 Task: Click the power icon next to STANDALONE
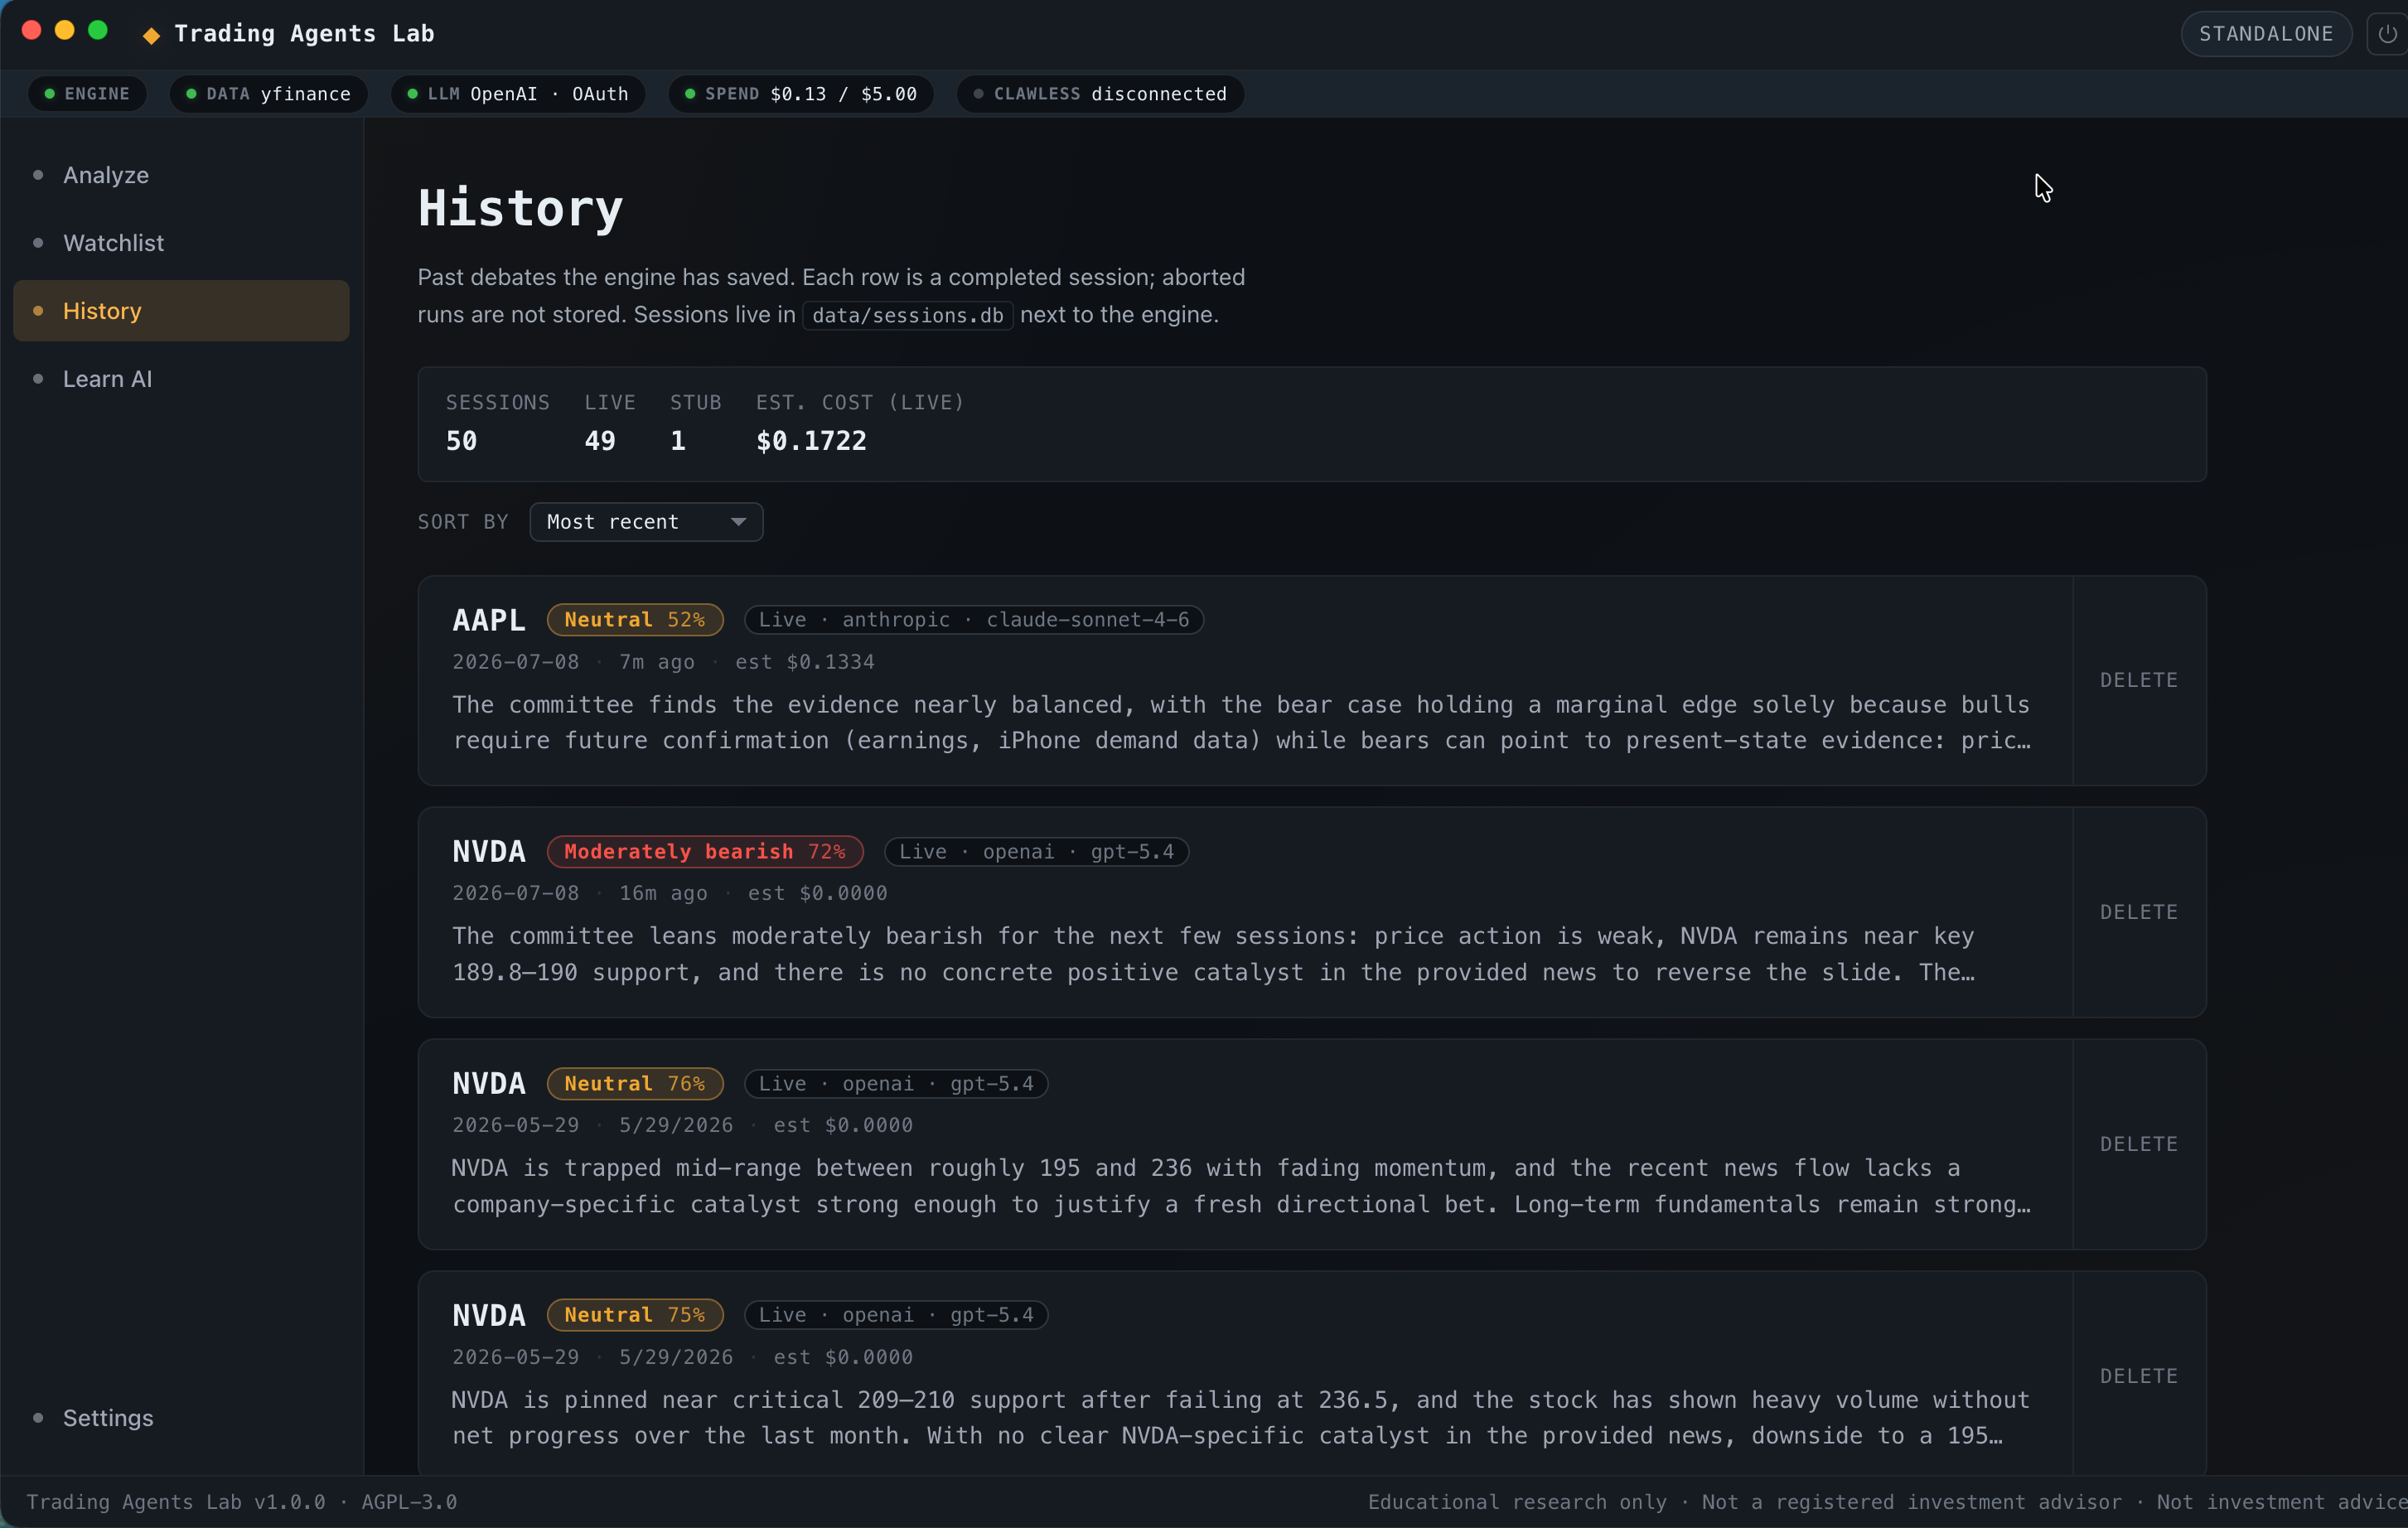(x=2387, y=34)
